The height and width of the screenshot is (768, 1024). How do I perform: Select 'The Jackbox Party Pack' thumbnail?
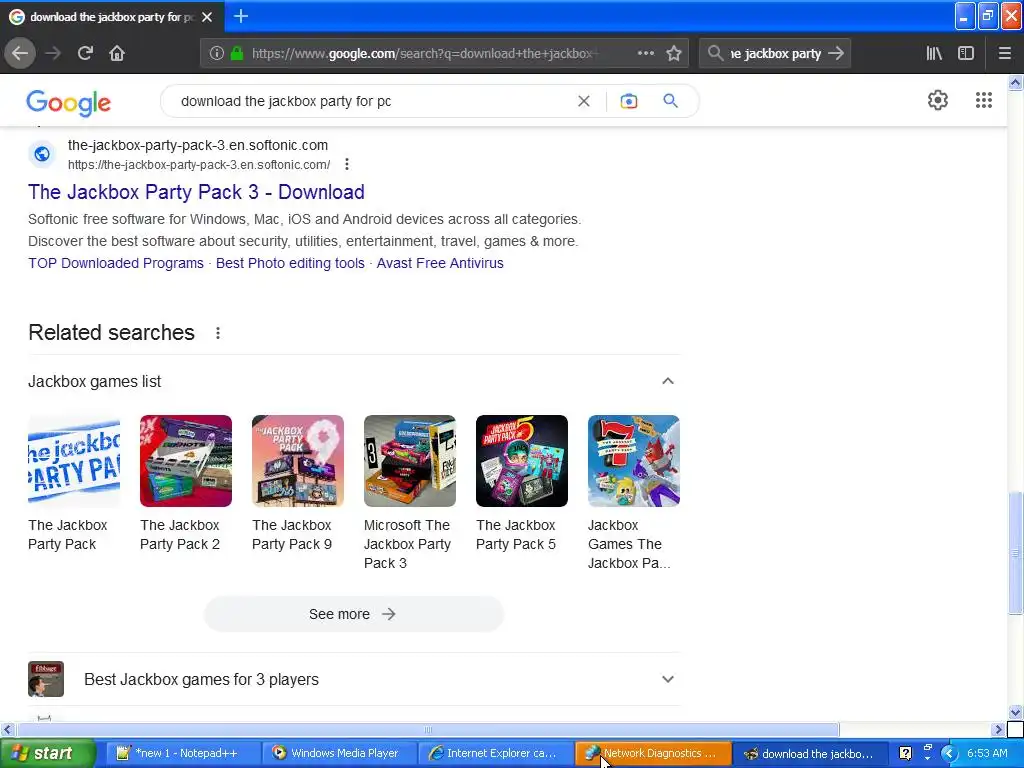click(x=74, y=460)
